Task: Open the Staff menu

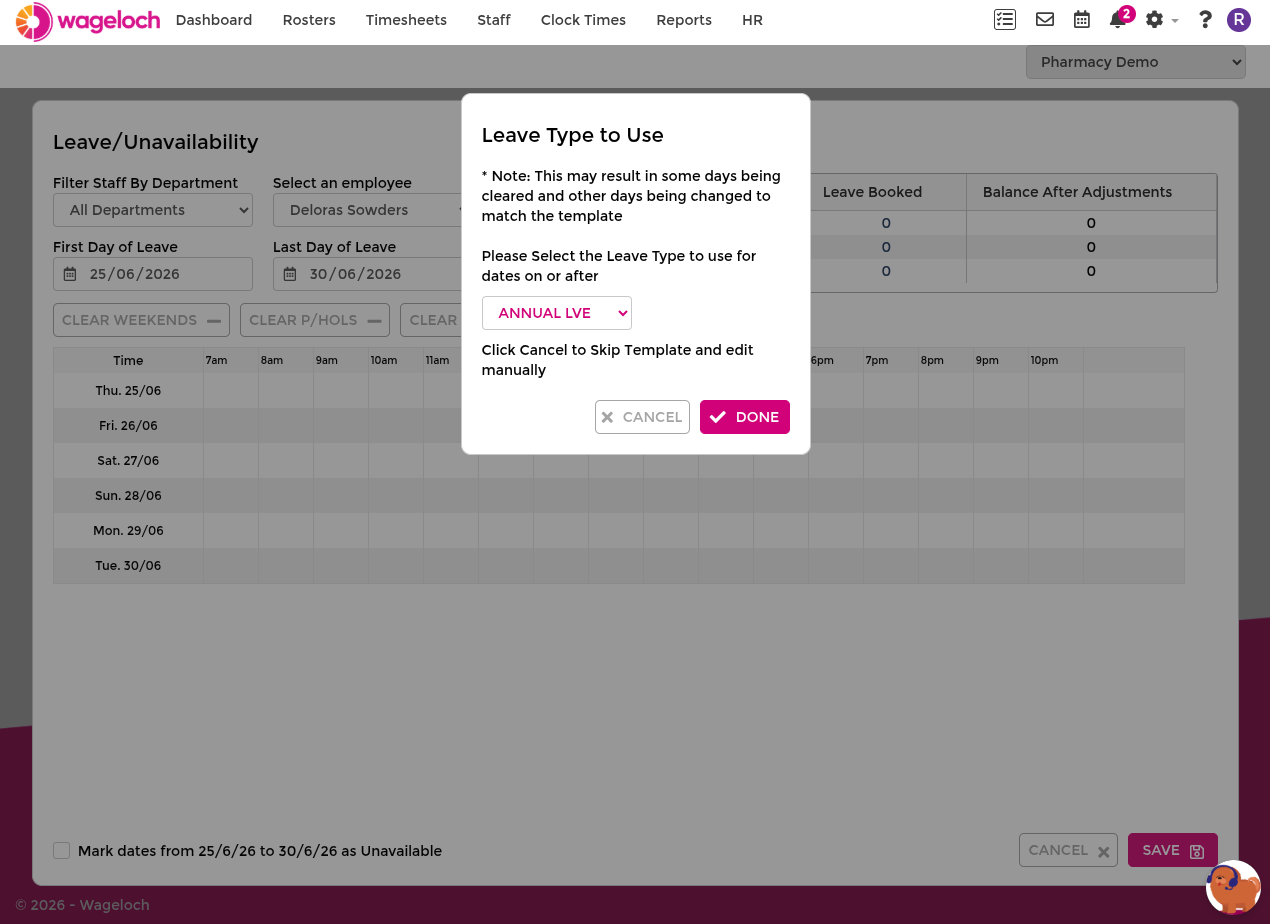Action: [x=494, y=20]
